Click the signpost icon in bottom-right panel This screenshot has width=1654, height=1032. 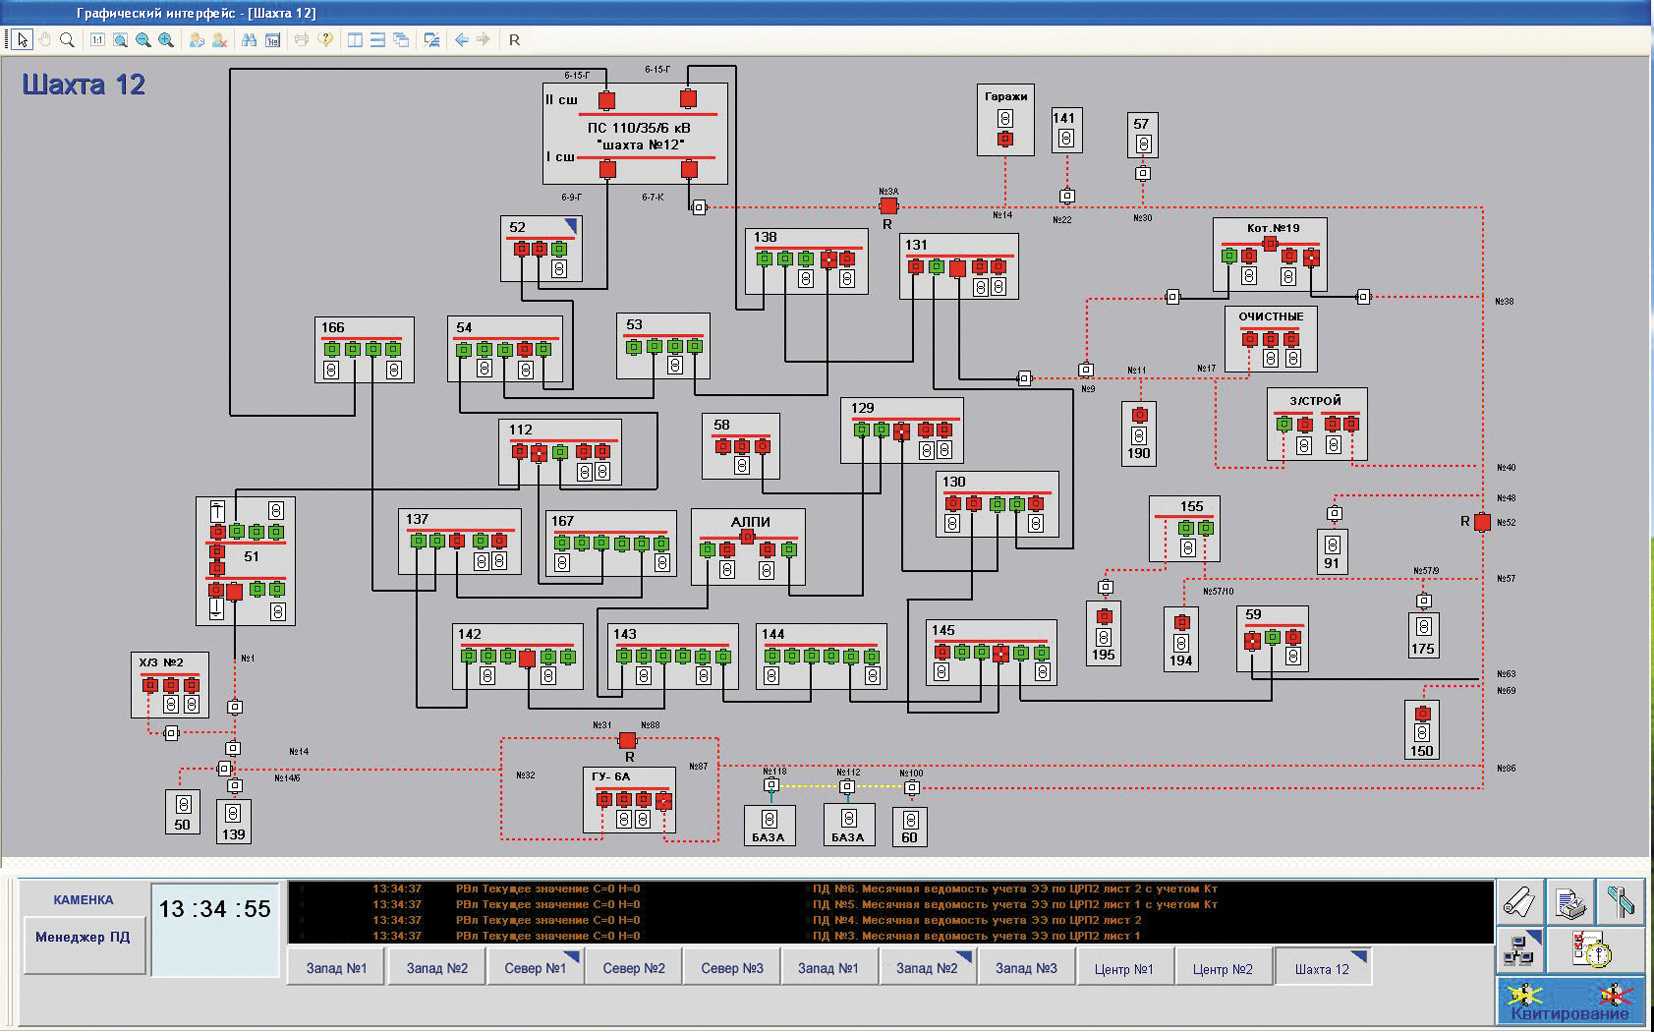click(1619, 903)
